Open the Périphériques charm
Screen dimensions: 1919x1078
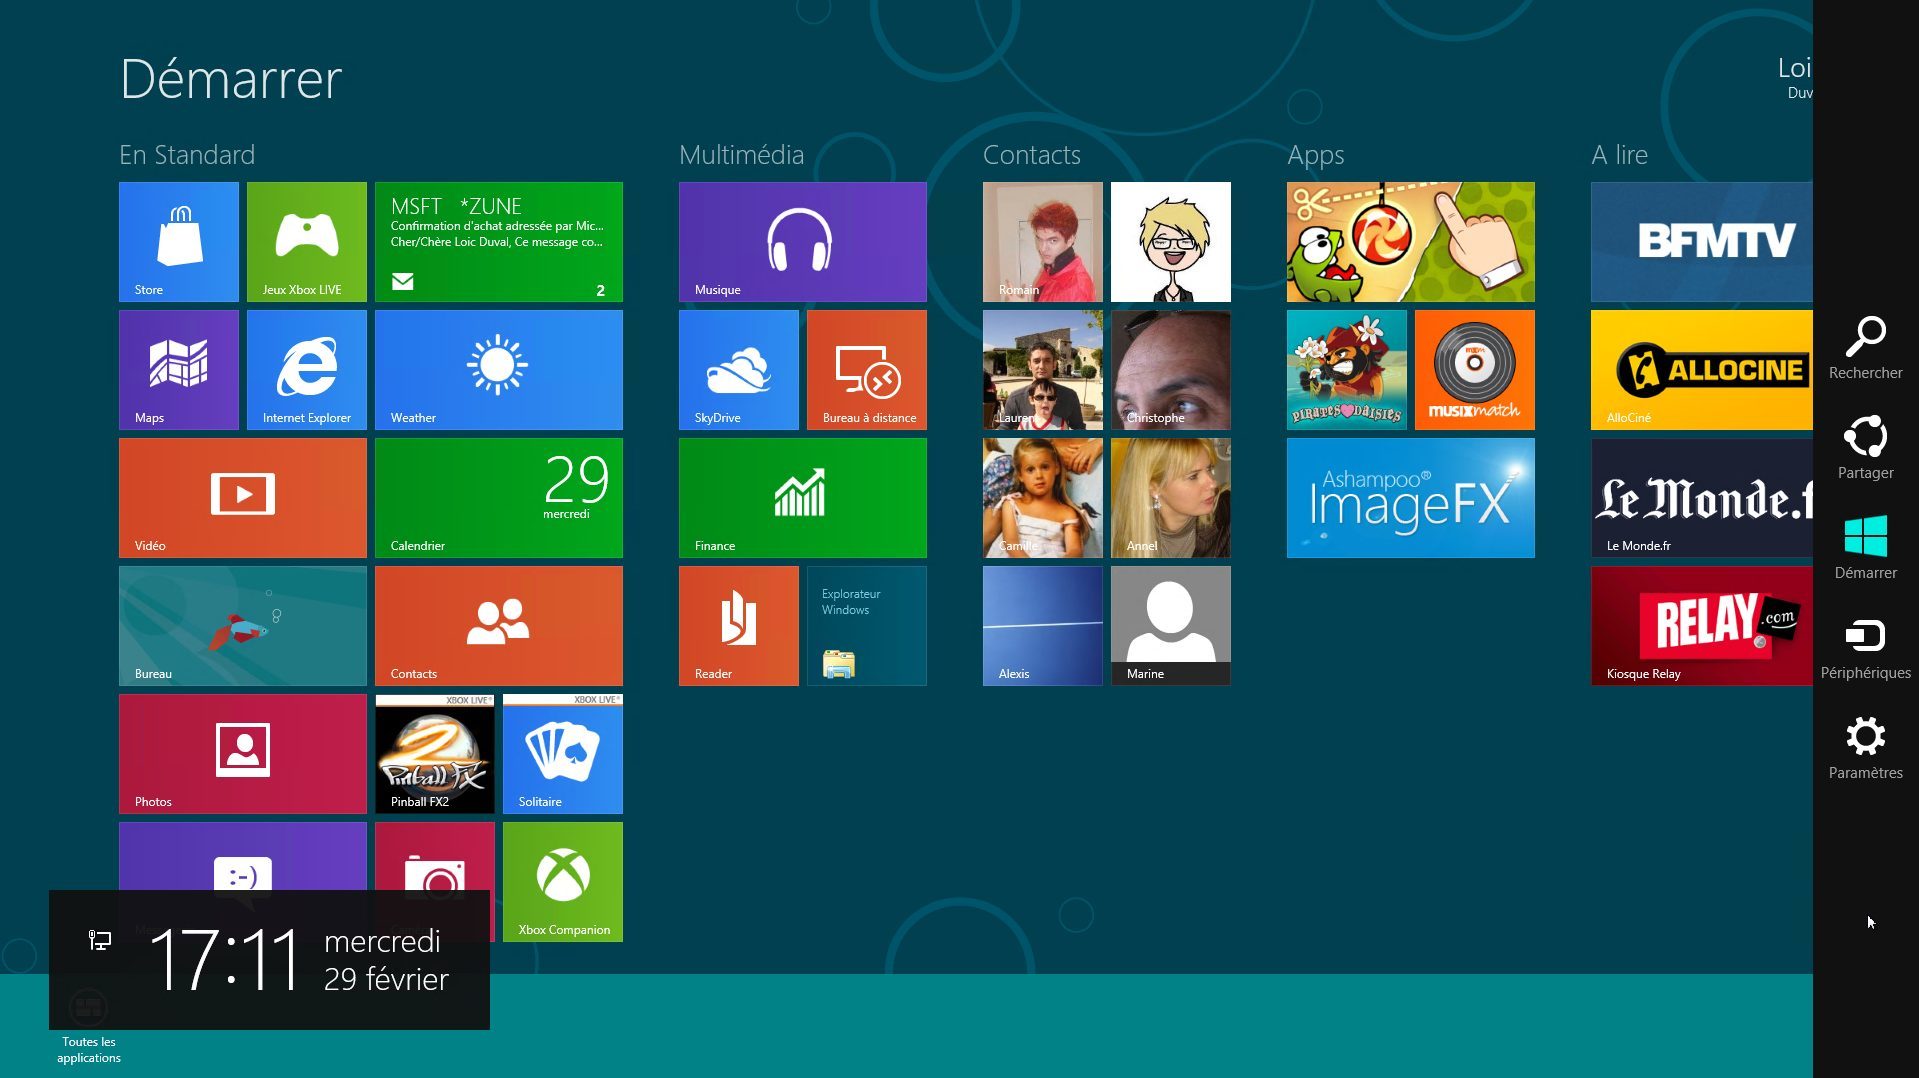[1865, 647]
